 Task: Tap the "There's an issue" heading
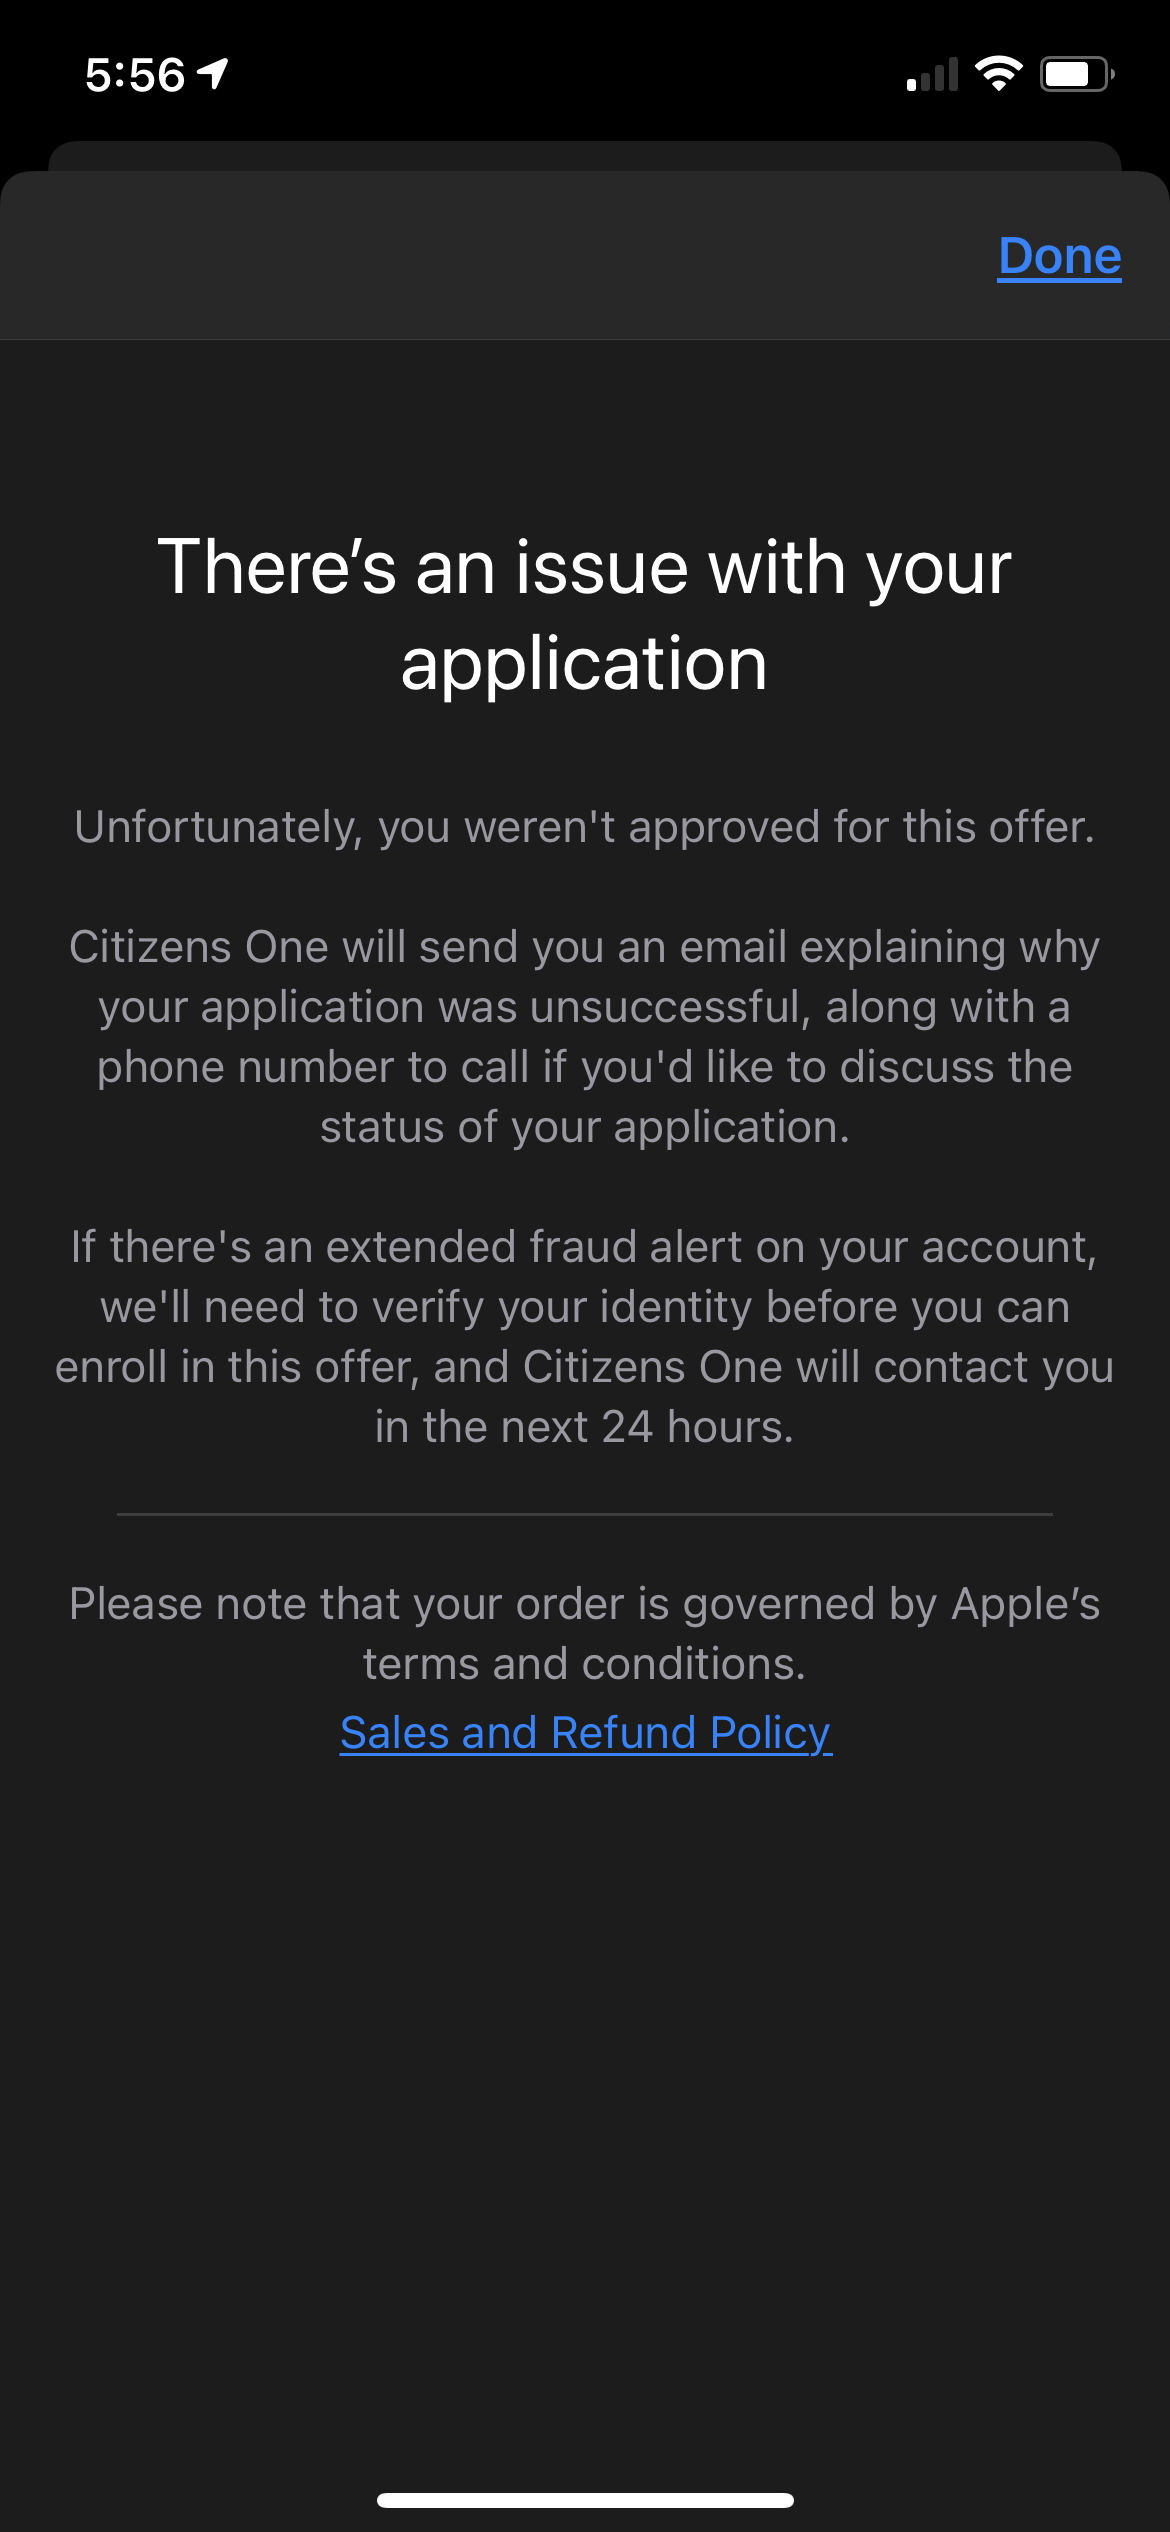point(585,566)
